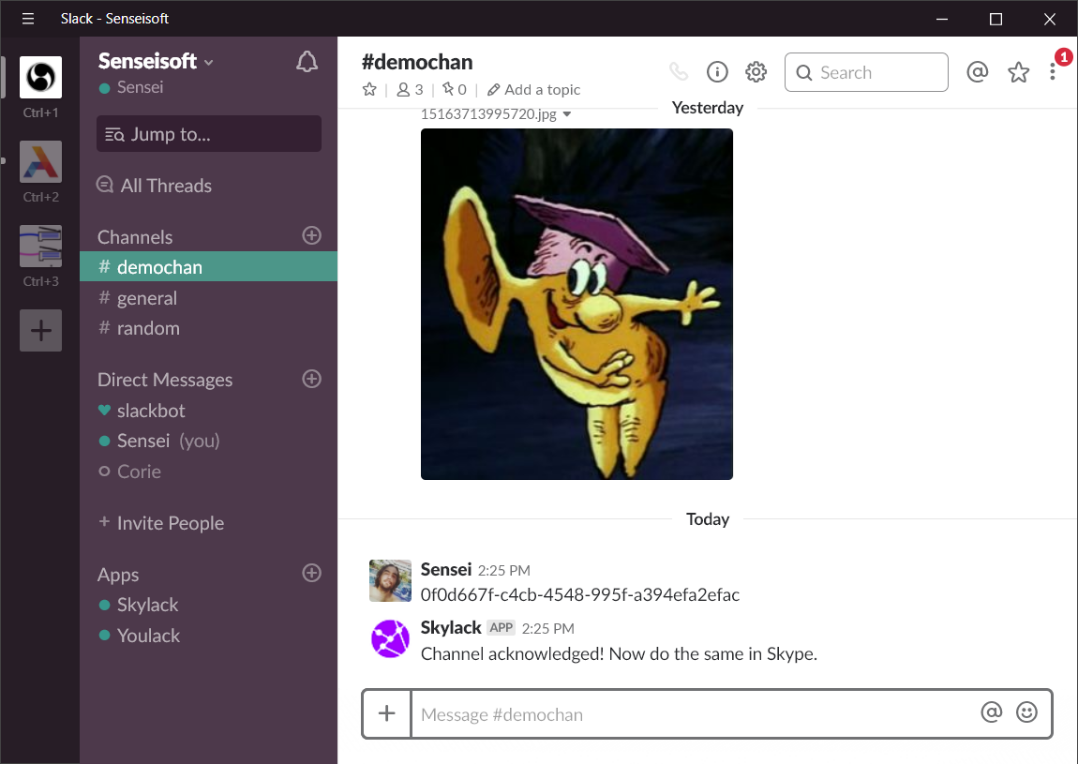Open more items menu with notification badge
The width and height of the screenshot is (1078, 764).
(x=1053, y=72)
